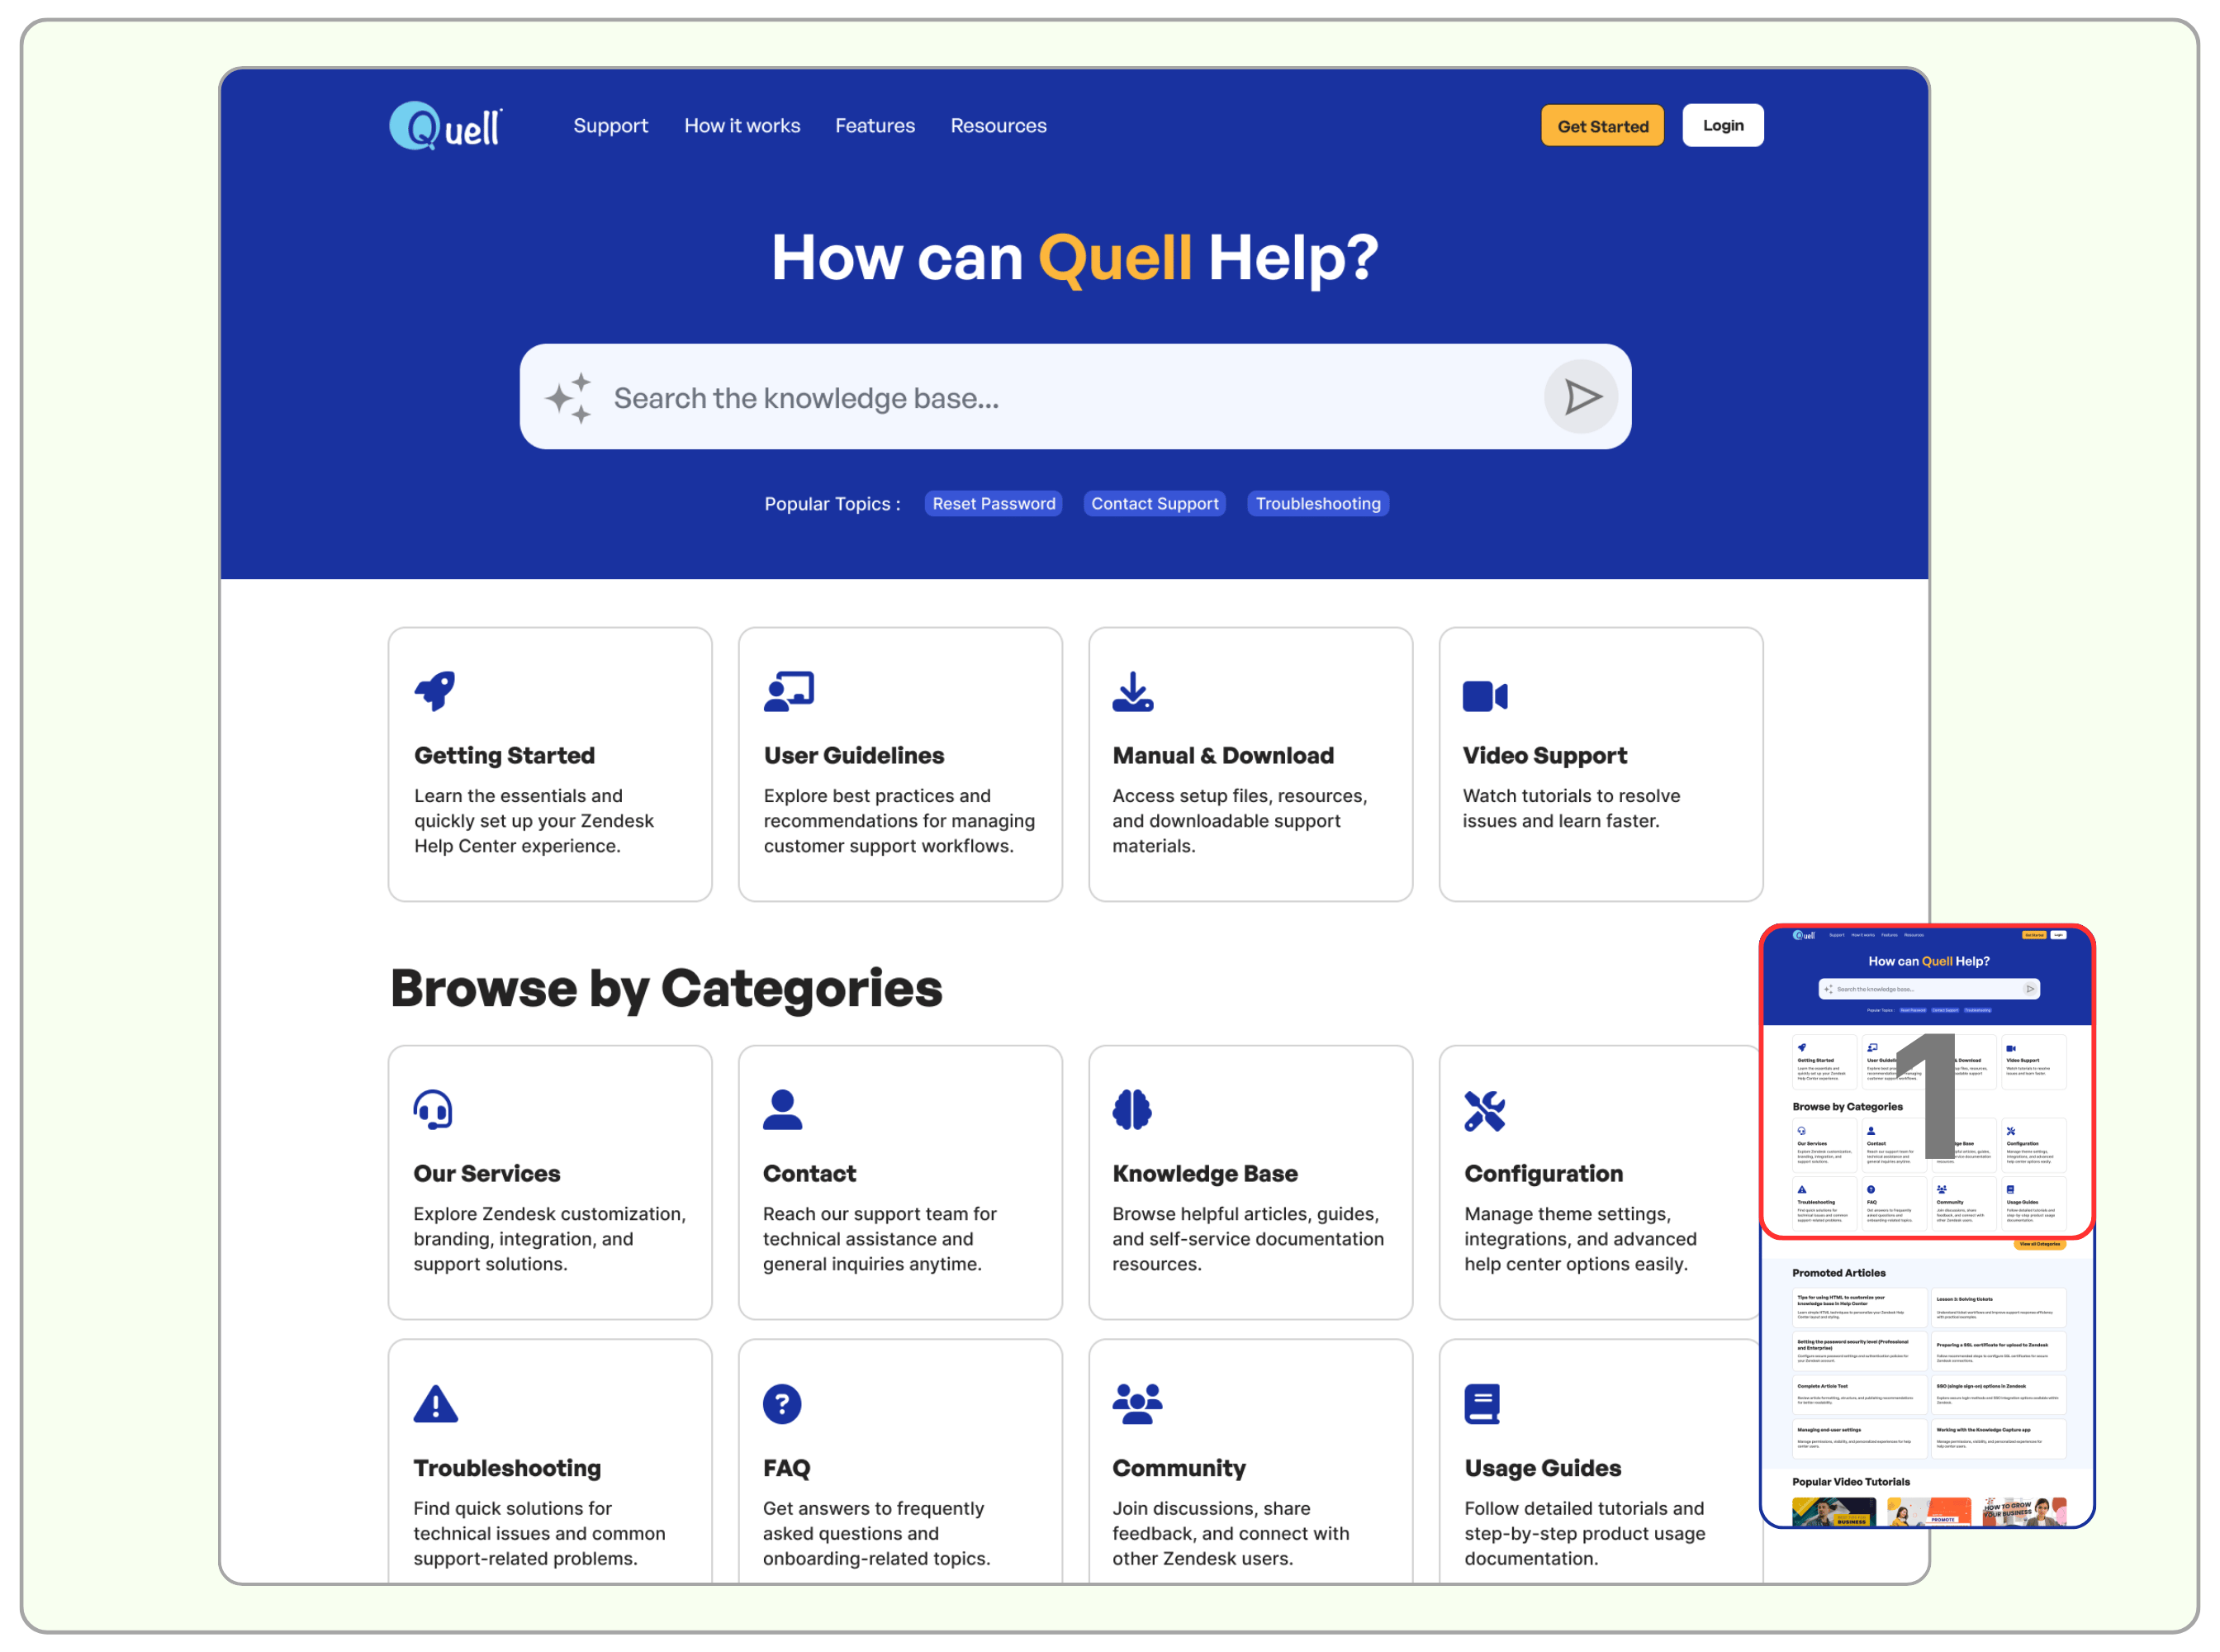Screen dimensions: 2220x1652
Task: Open the Our Services category title
Action: (x=487, y=1174)
